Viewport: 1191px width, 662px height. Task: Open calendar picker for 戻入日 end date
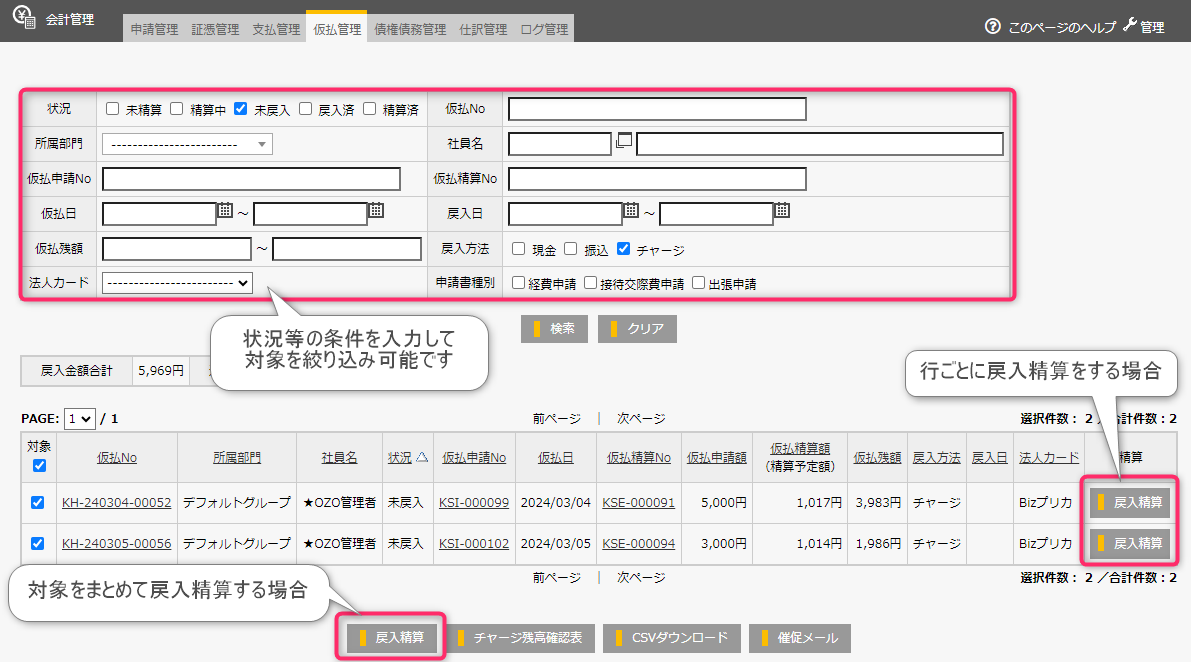[782, 210]
